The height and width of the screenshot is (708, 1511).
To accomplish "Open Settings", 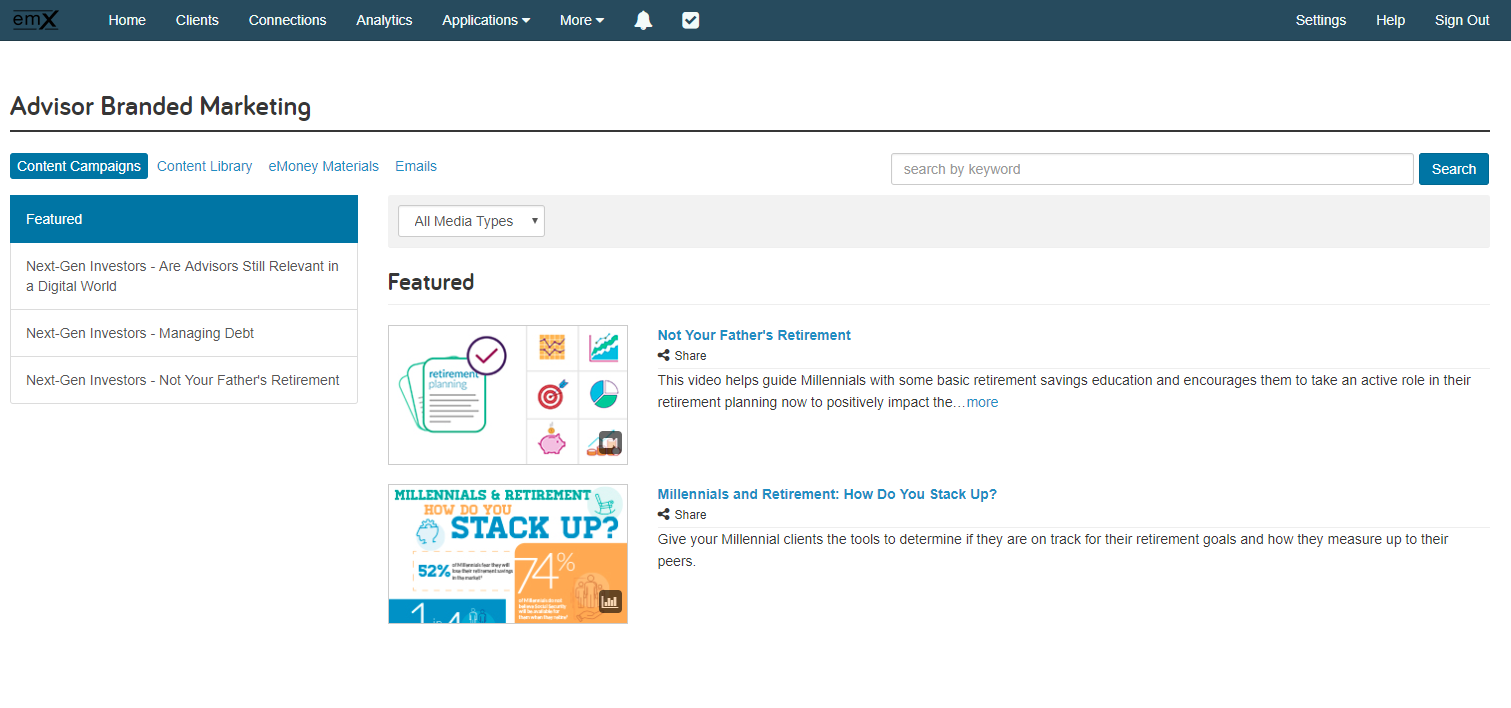I will [1321, 20].
